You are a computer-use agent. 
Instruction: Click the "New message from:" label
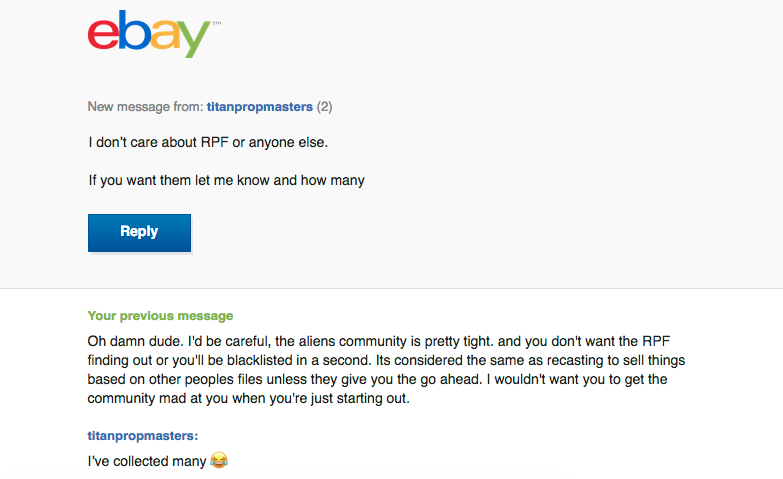[x=145, y=107]
